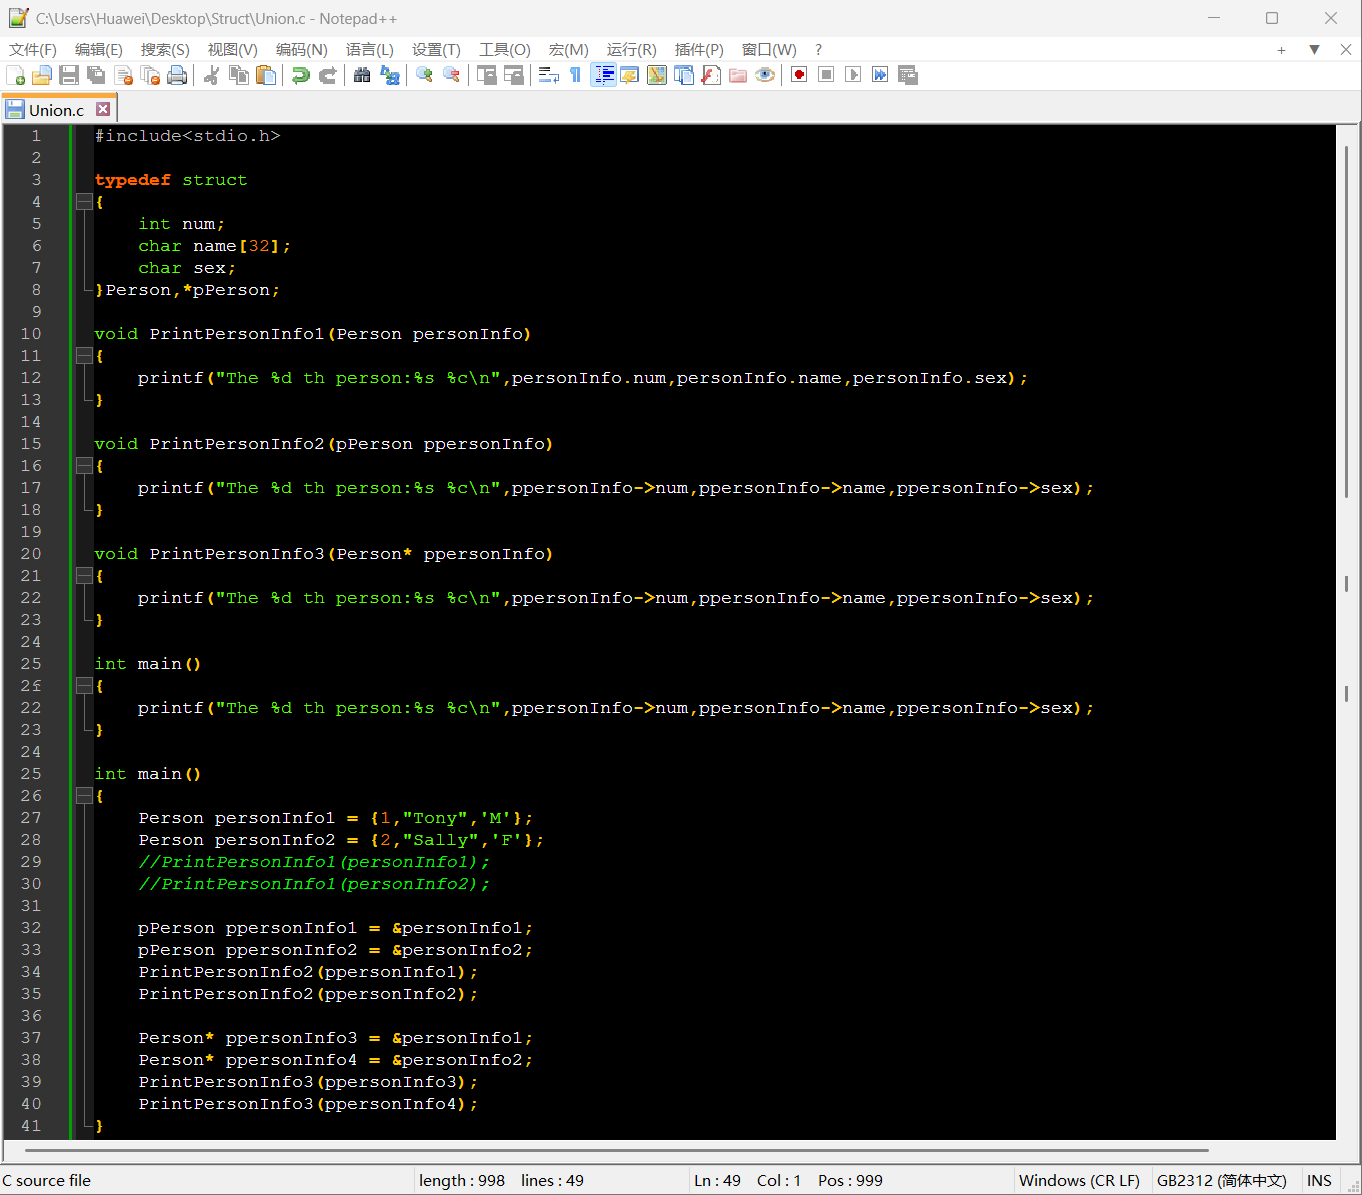Click the GB2312 encoding status field
This screenshot has width=1362, height=1195.
pos(1222,1180)
